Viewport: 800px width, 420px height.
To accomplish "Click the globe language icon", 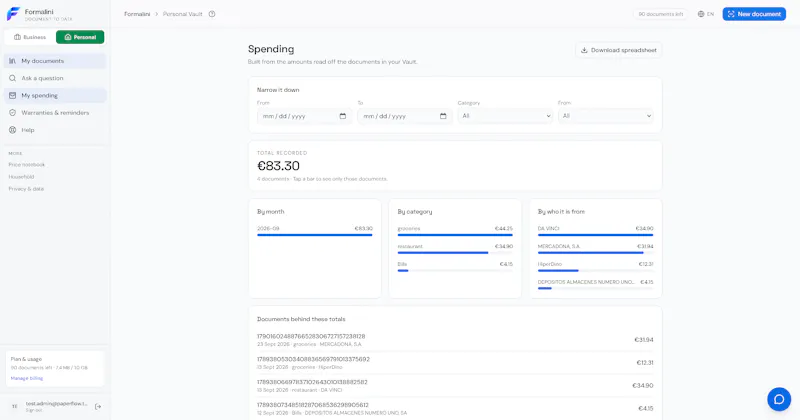I will coord(701,14).
